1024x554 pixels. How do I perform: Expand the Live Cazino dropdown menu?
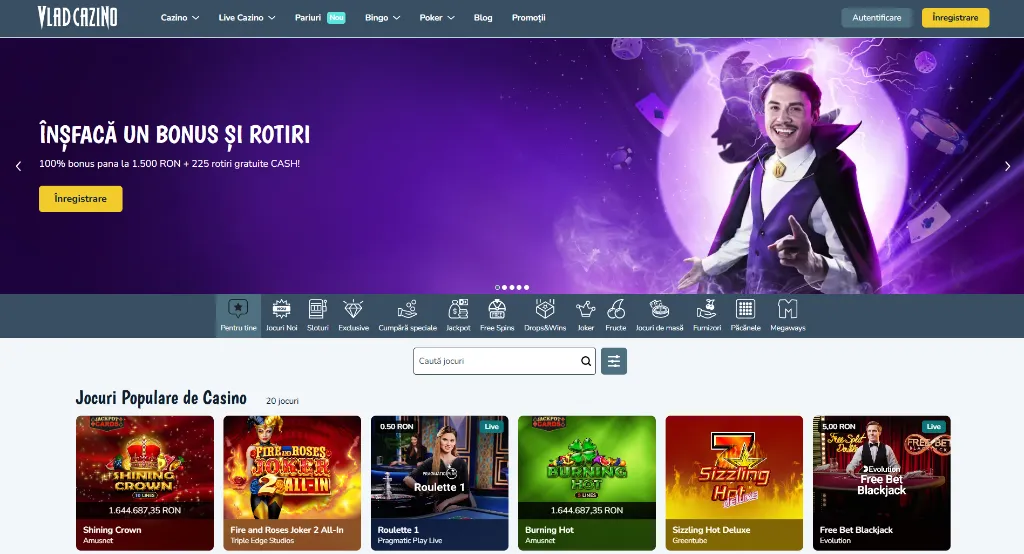tap(246, 18)
